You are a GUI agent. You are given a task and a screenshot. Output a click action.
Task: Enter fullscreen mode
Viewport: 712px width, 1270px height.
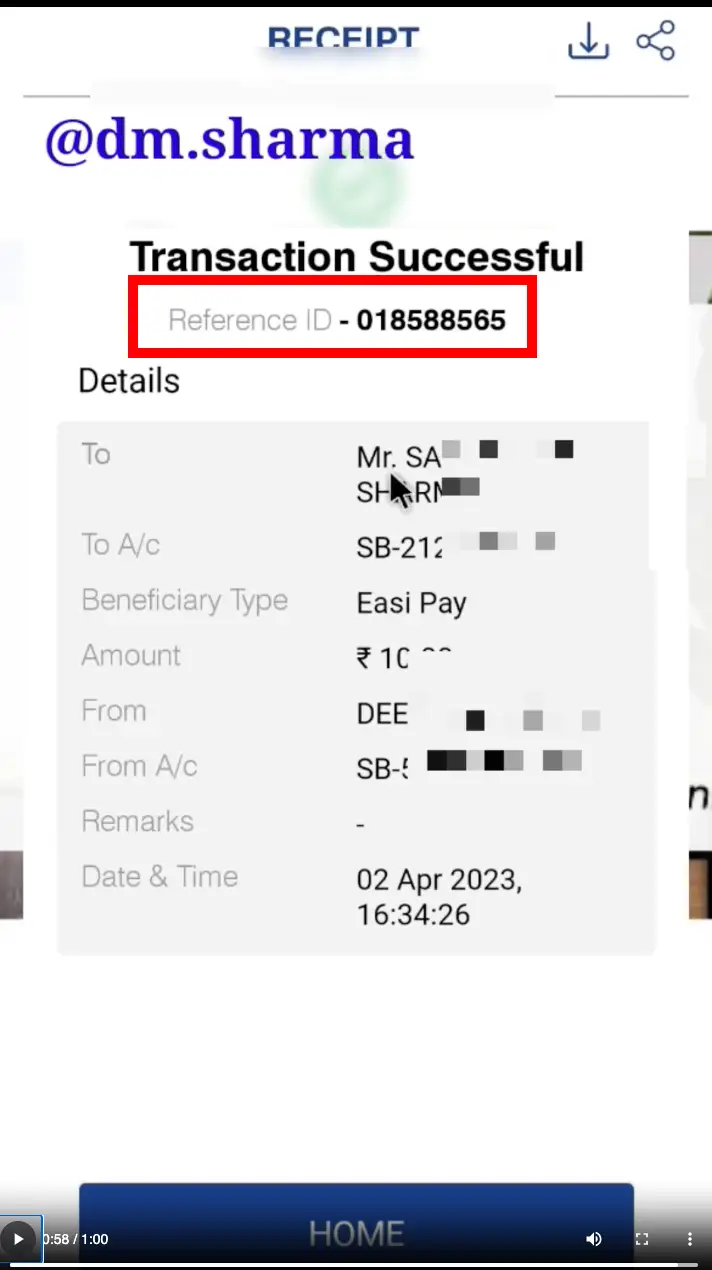coord(642,1239)
